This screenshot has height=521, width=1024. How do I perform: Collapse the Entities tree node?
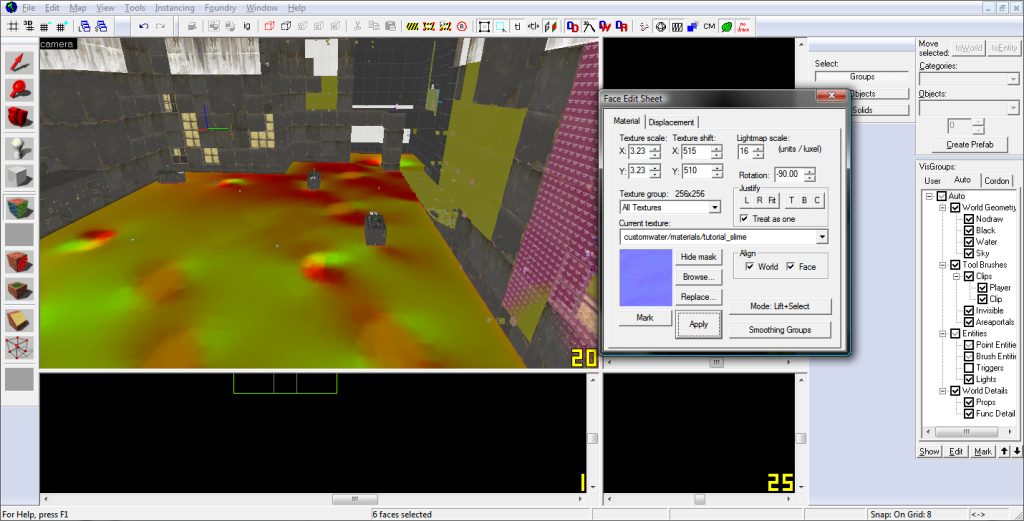click(x=943, y=334)
